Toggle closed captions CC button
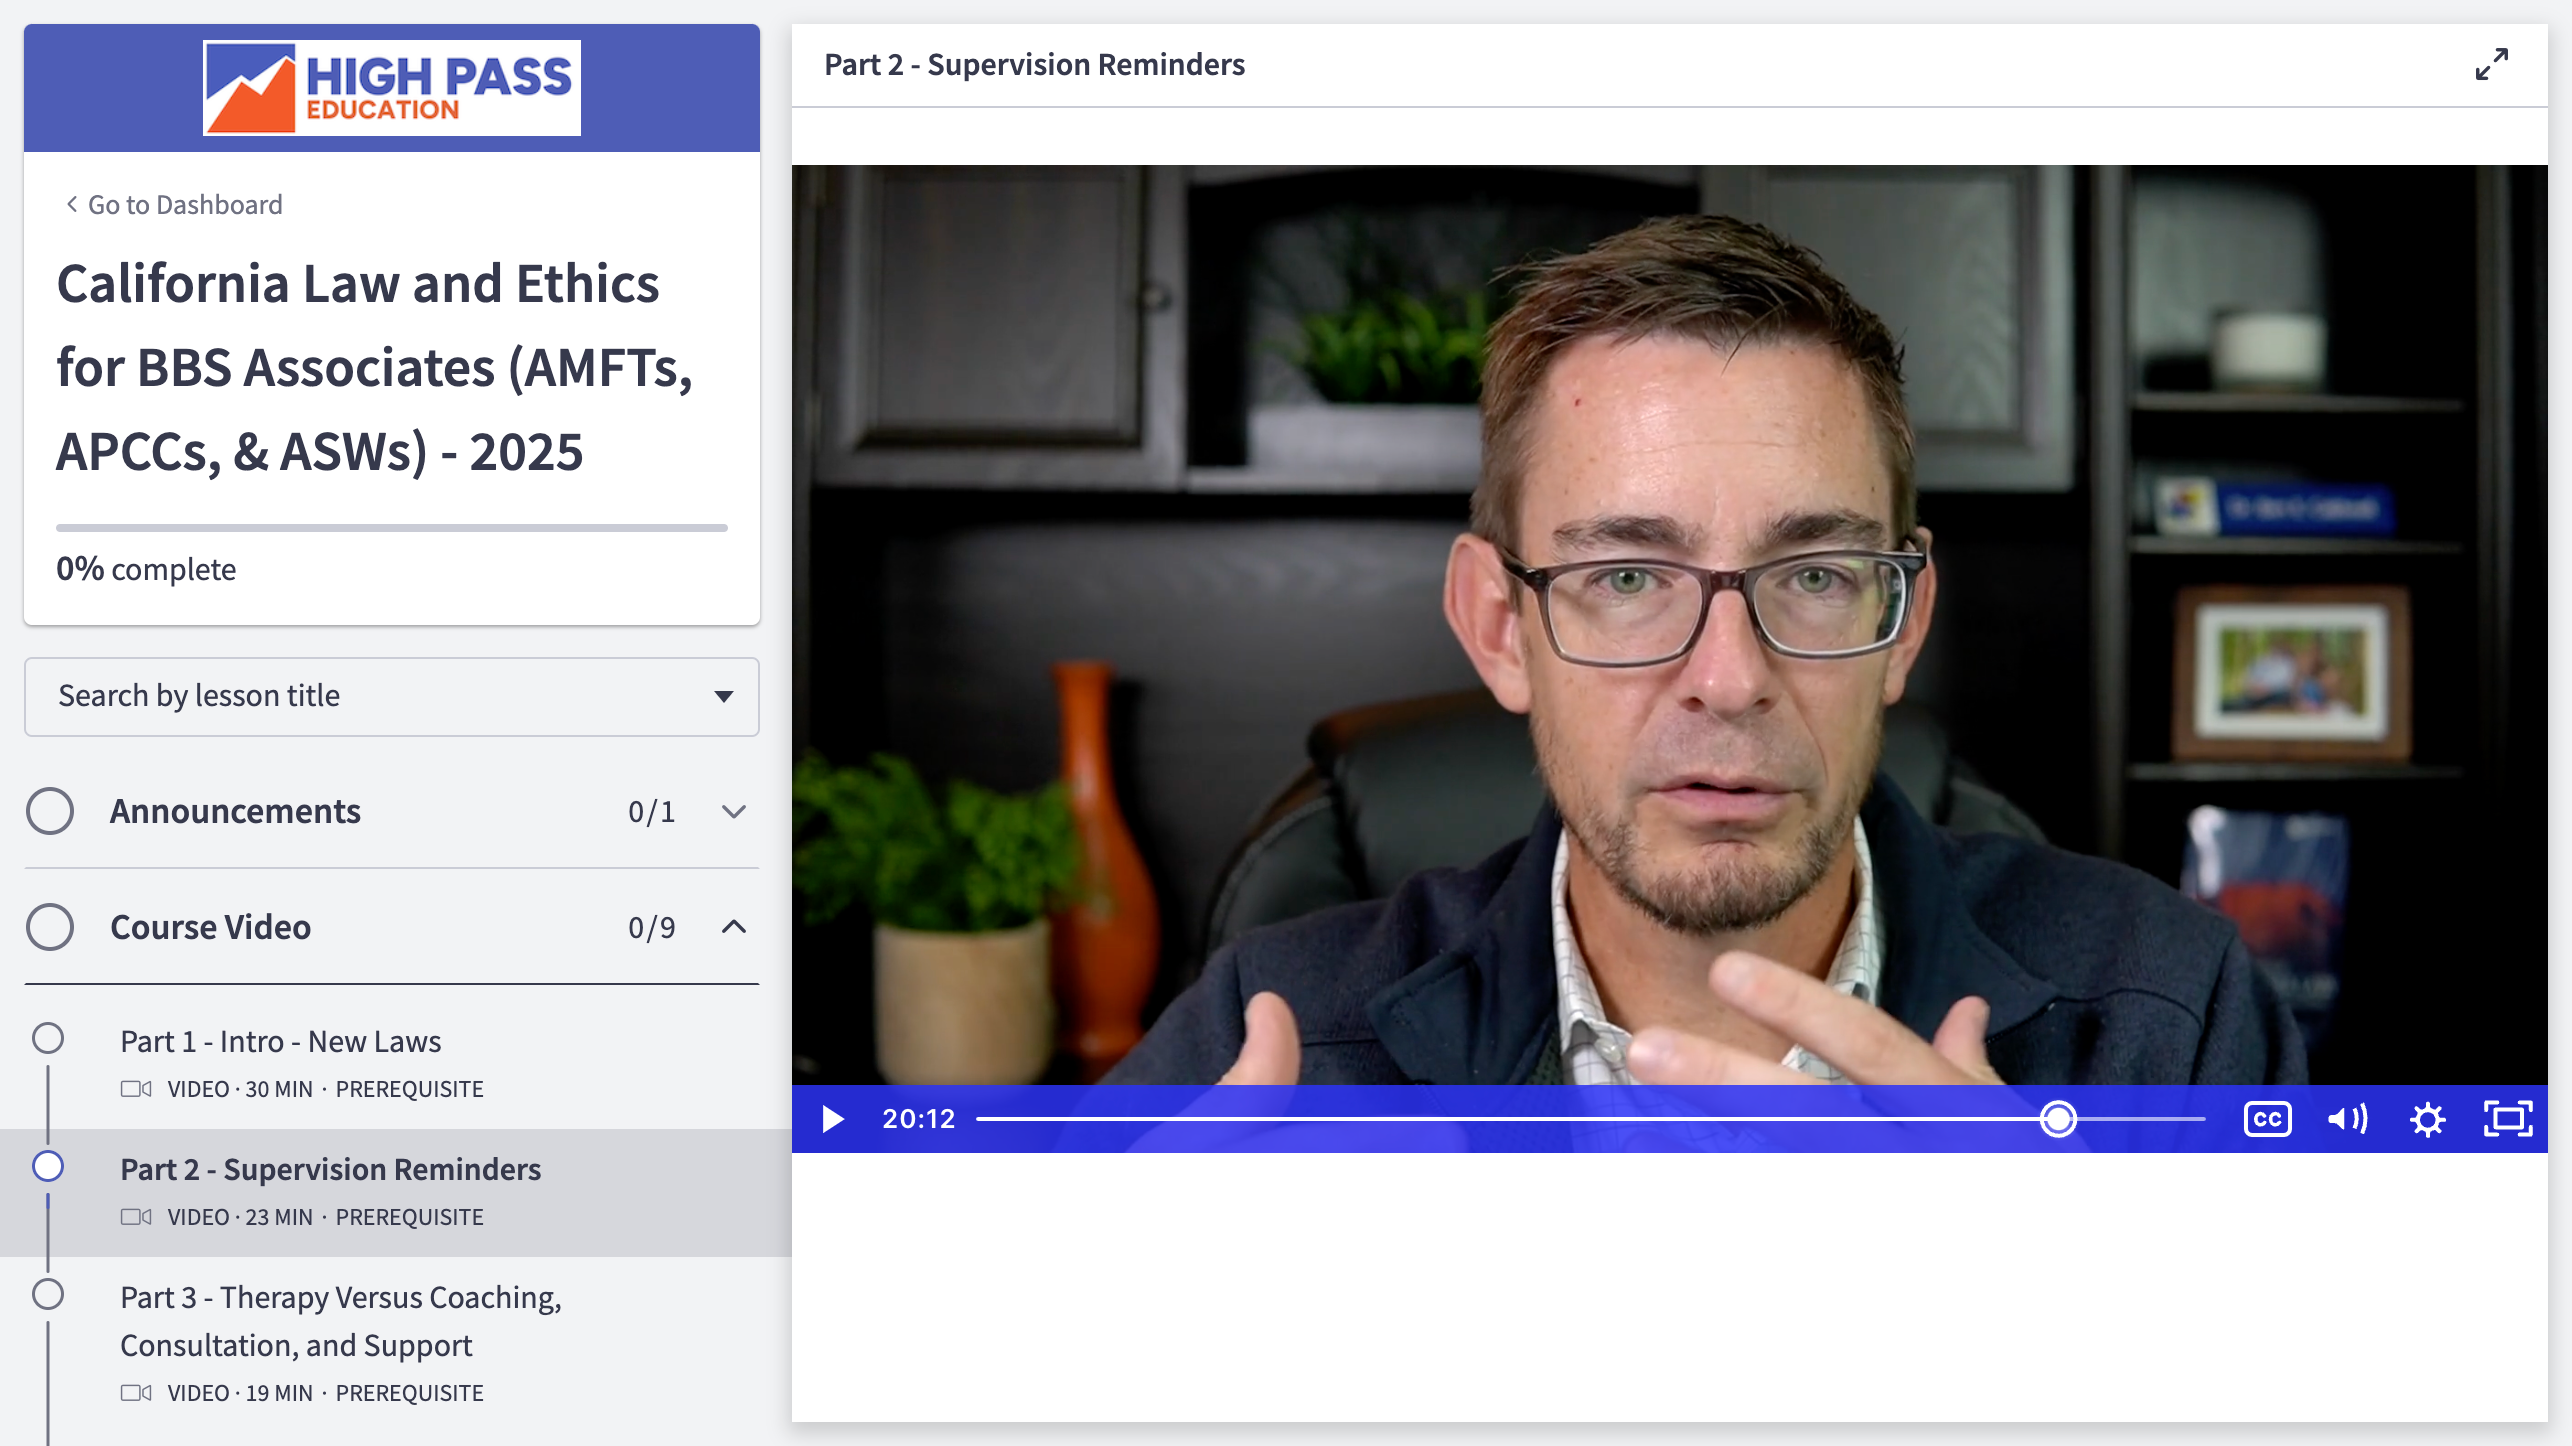 click(x=2267, y=1119)
